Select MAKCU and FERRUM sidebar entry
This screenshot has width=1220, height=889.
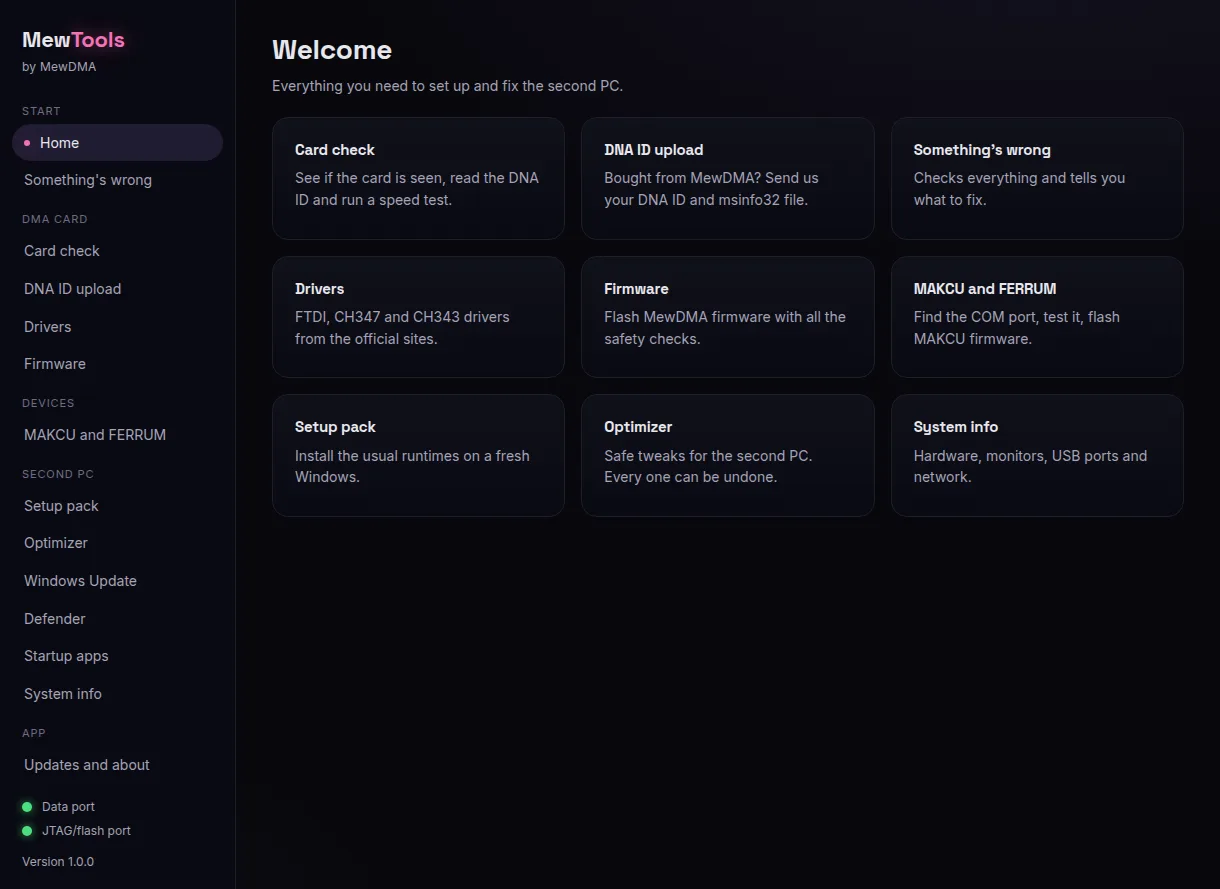(x=117, y=435)
